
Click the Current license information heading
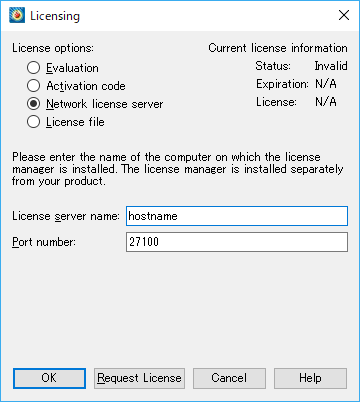(278, 48)
